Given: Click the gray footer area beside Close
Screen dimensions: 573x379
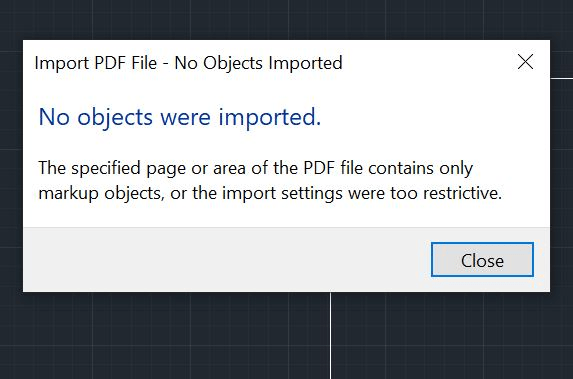Looking at the screenshot, I should coord(227,259).
